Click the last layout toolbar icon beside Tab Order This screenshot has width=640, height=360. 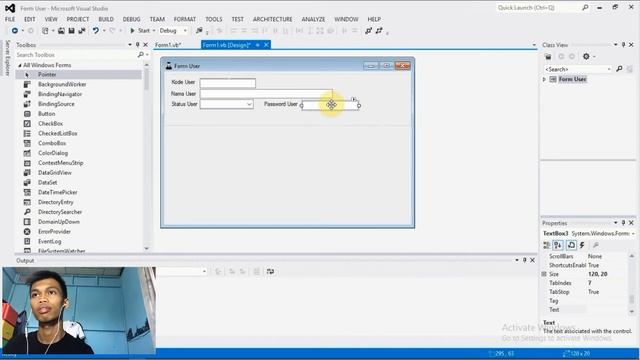(x=379, y=31)
